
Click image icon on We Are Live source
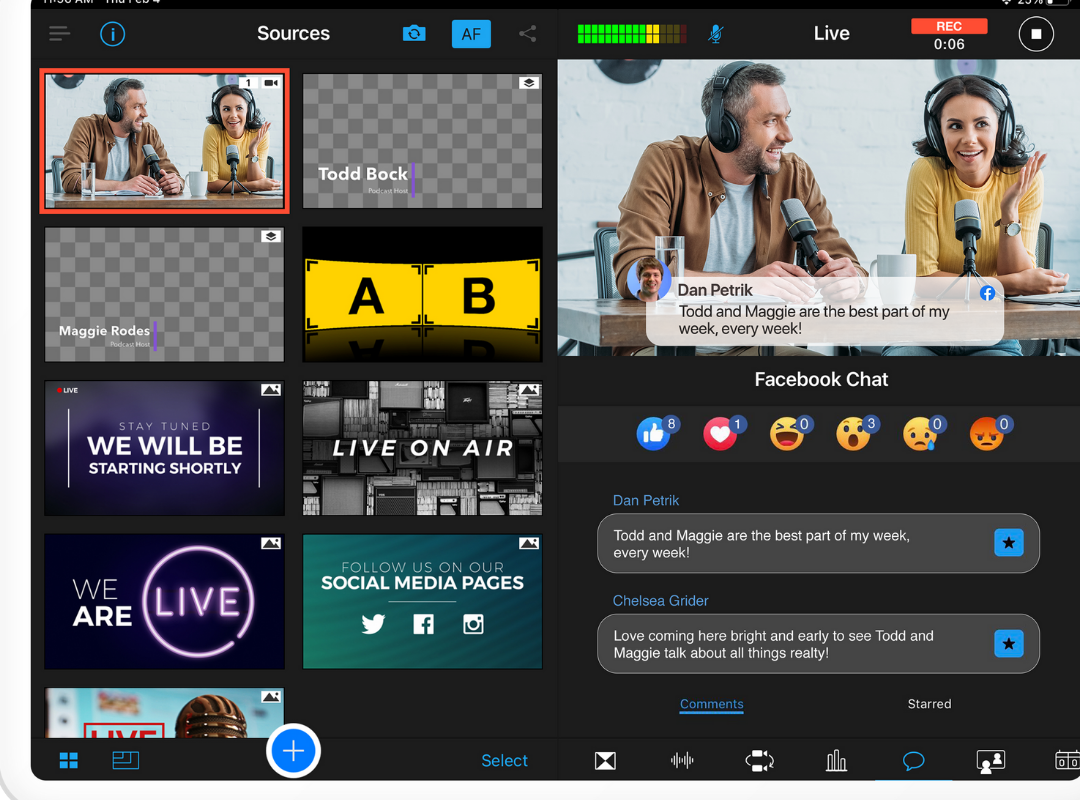[x=271, y=544]
